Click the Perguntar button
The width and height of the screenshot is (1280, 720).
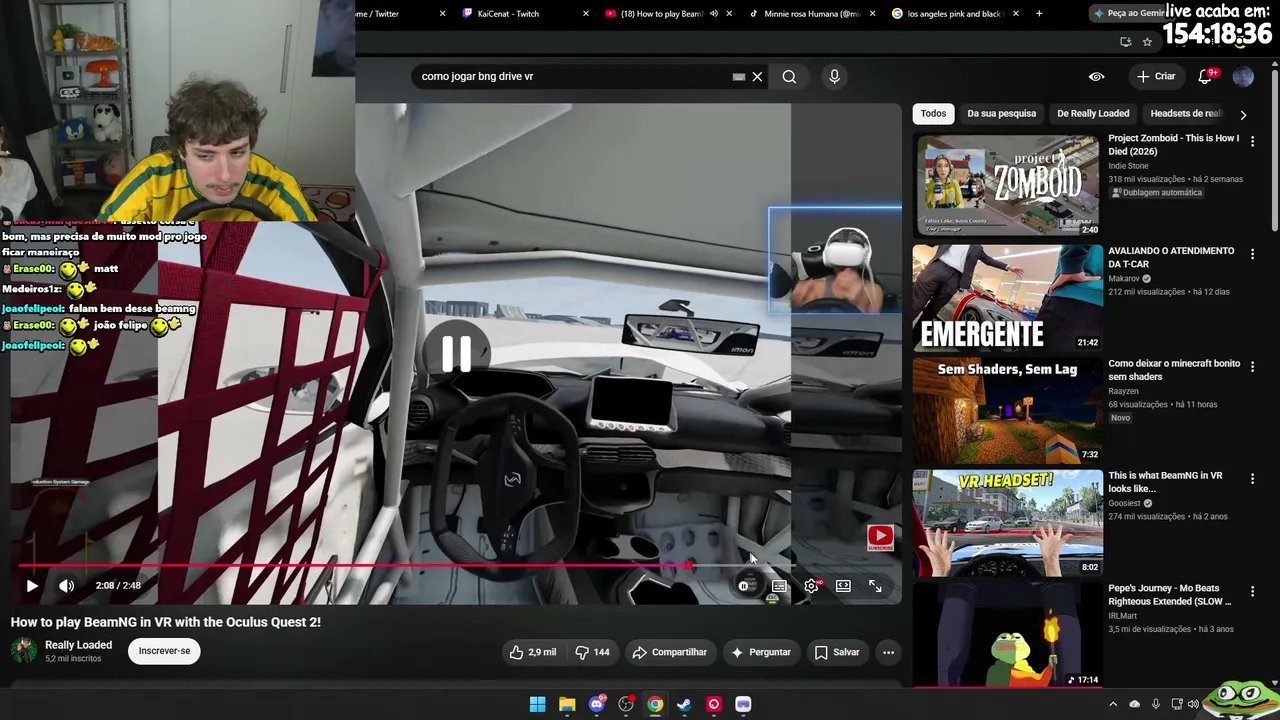click(x=760, y=652)
